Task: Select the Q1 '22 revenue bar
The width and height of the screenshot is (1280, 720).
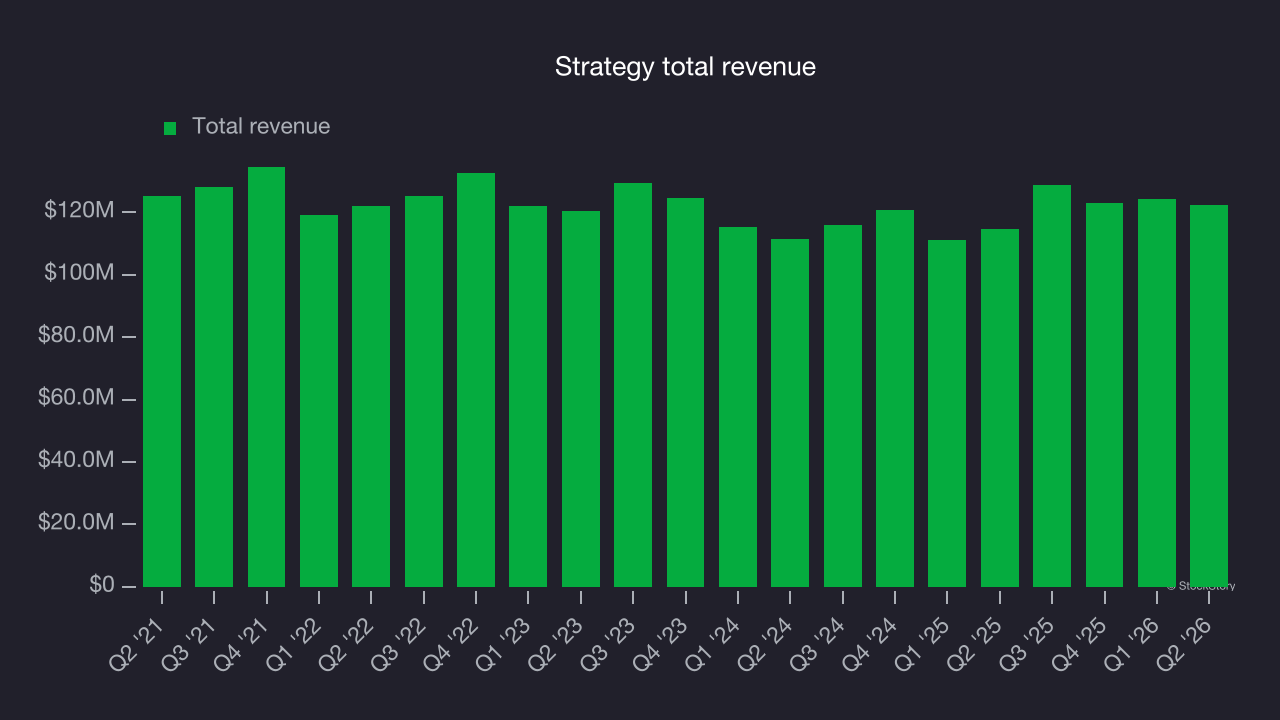Action: 319,401
